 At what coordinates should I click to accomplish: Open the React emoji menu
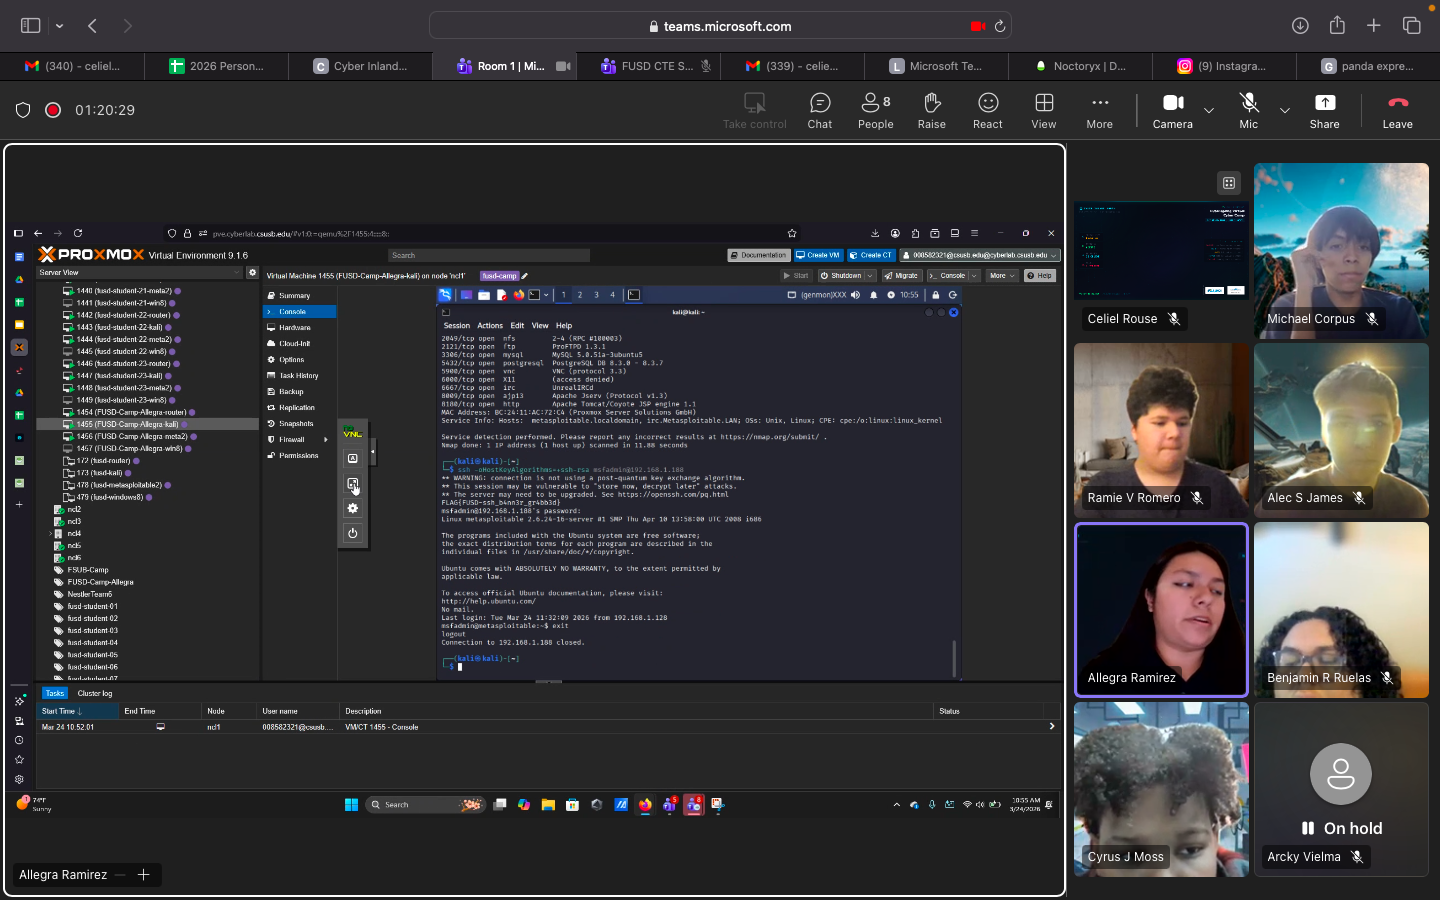click(987, 110)
